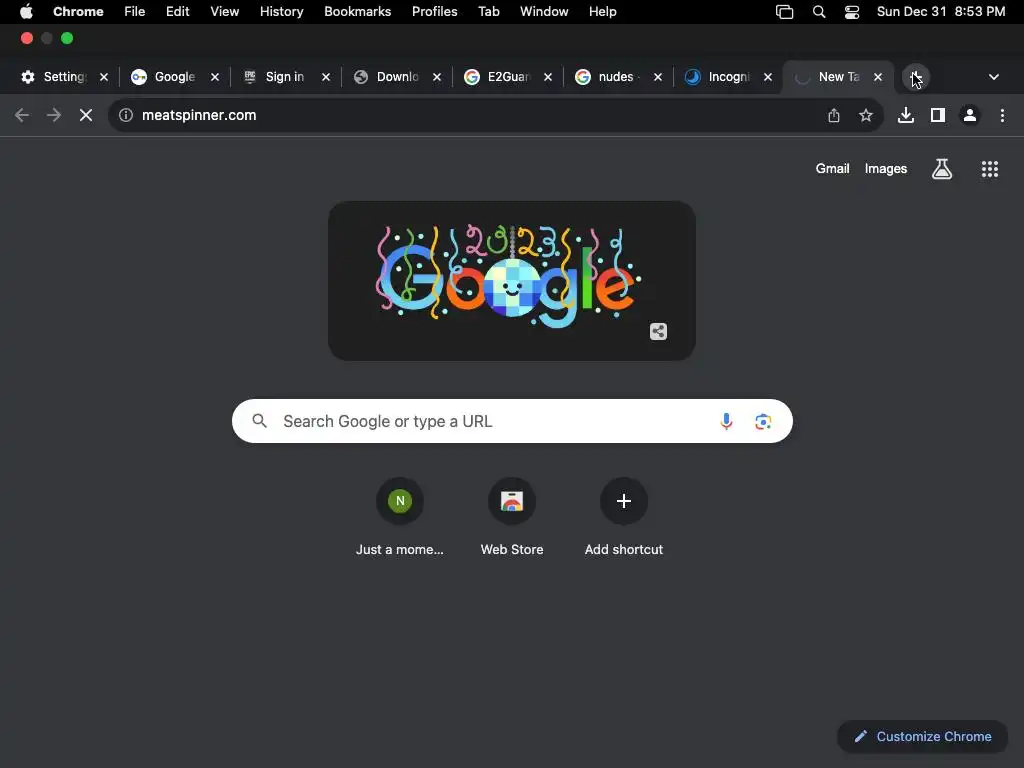The width and height of the screenshot is (1024, 768).
Task: Stop loading the page
Action: pyautogui.click(x=86, y=116)
